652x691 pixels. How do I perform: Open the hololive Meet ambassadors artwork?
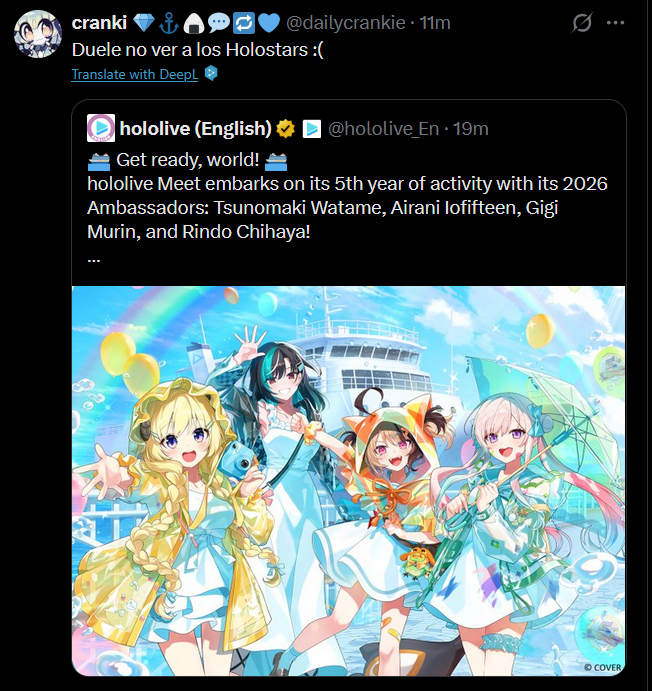coord(348,480)
